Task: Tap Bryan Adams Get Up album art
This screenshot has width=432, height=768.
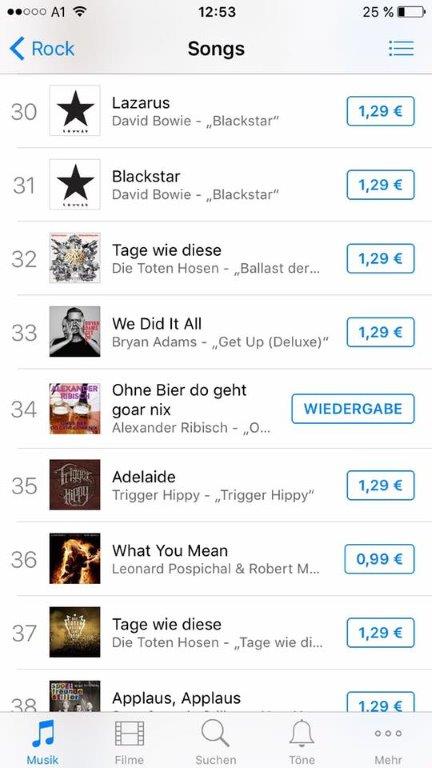Action: point(75,332)
